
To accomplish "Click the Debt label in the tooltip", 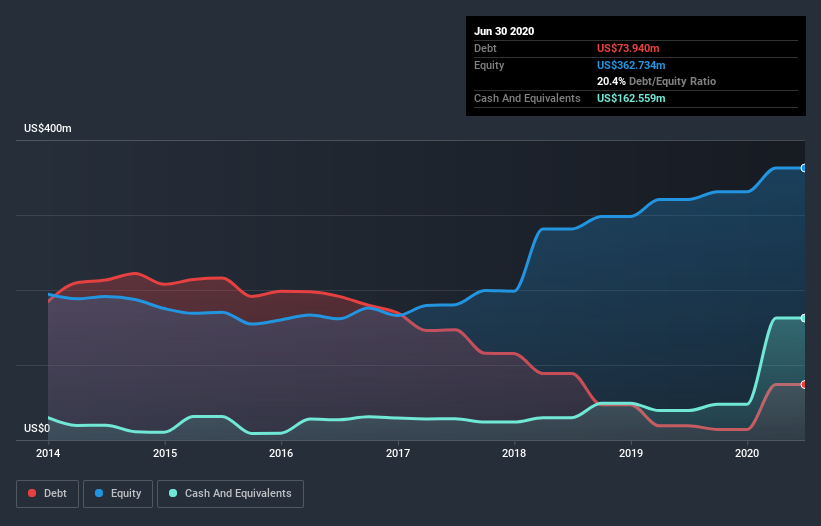I will point(485,48).
